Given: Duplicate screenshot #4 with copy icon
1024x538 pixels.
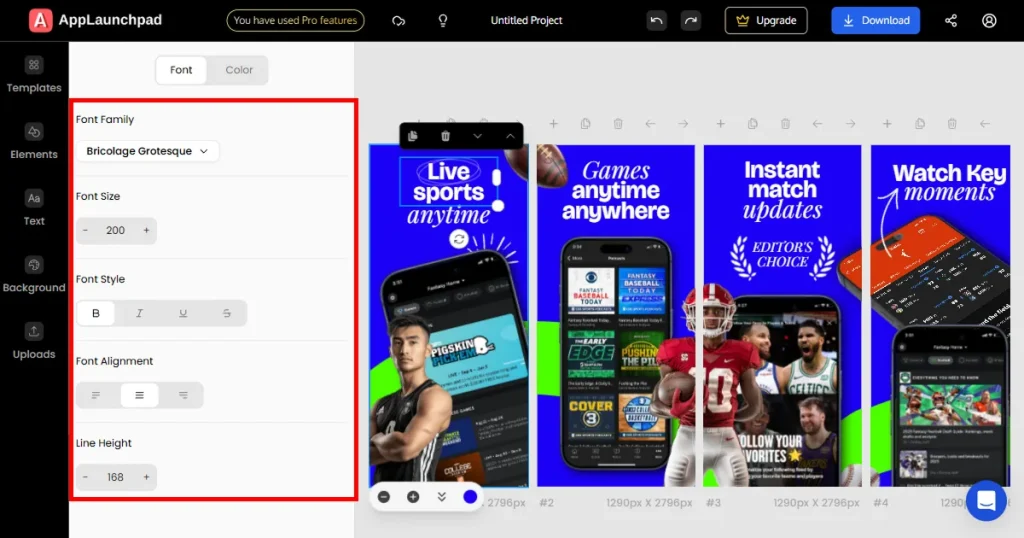Looking at the screenshot, I should (920, 123).
